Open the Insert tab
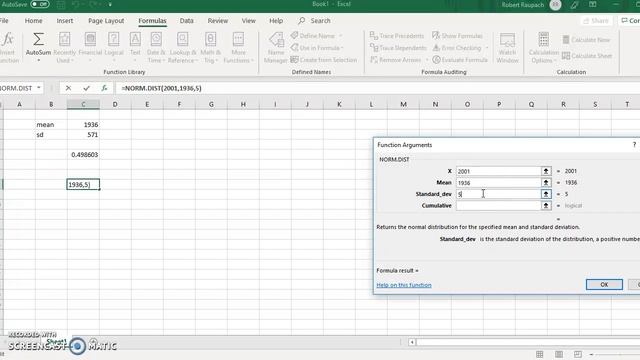The width and height of the screenshot is (640, 360). pos(64,20)
